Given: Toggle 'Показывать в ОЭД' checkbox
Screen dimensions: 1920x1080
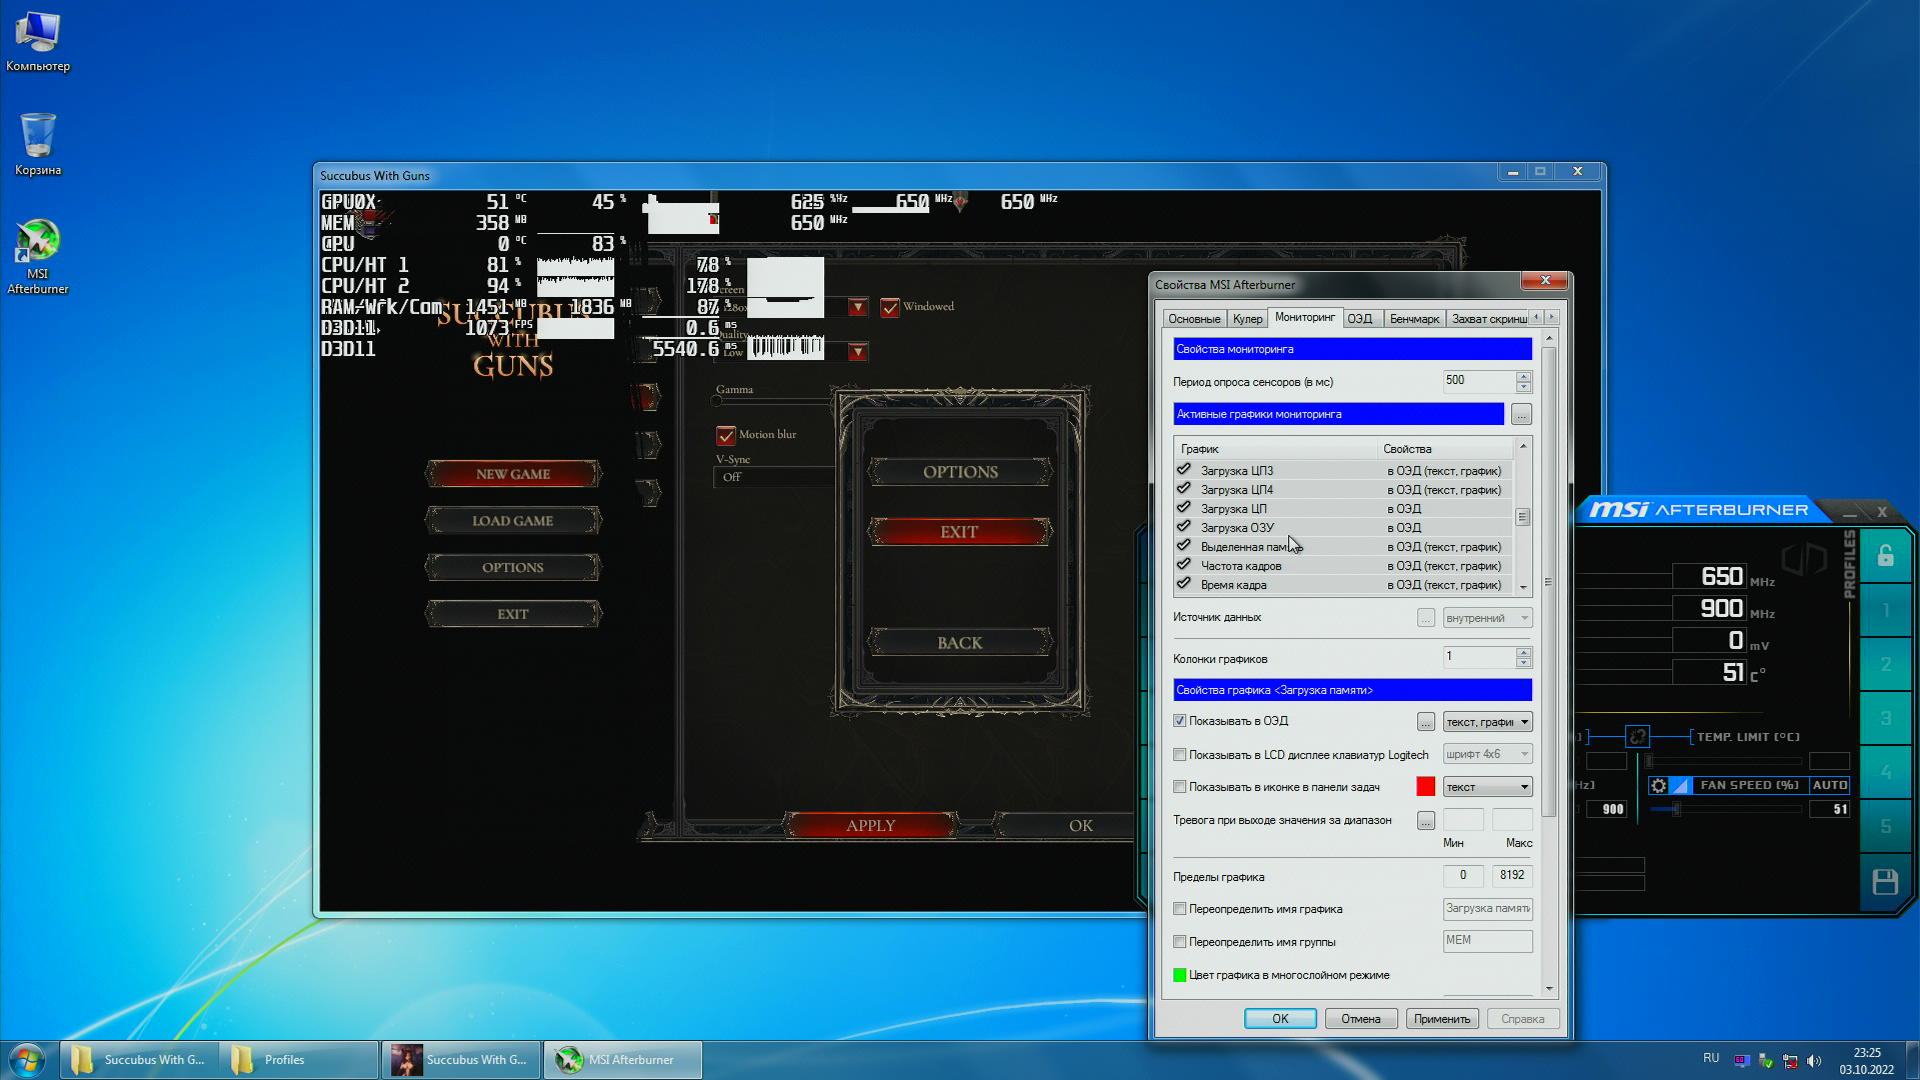Looking at the screenshot, I should click(x=1180, y=721).
